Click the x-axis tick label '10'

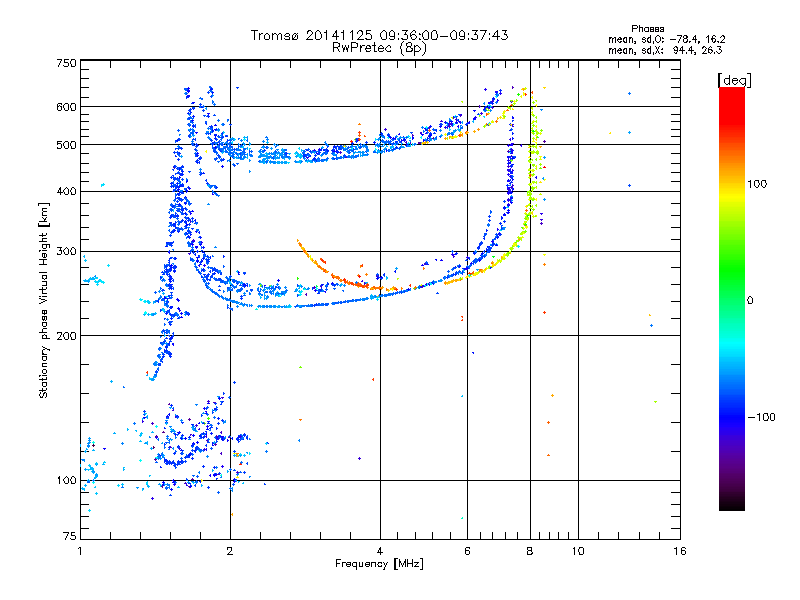point(578,551)
